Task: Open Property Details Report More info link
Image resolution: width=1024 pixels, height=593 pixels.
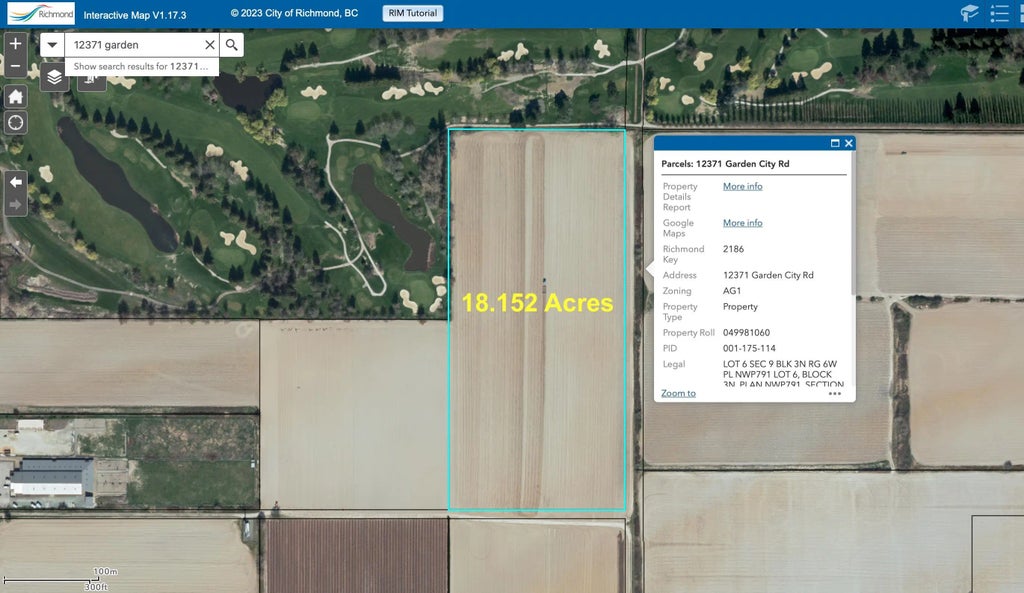Action: click(x=742, y=186)
